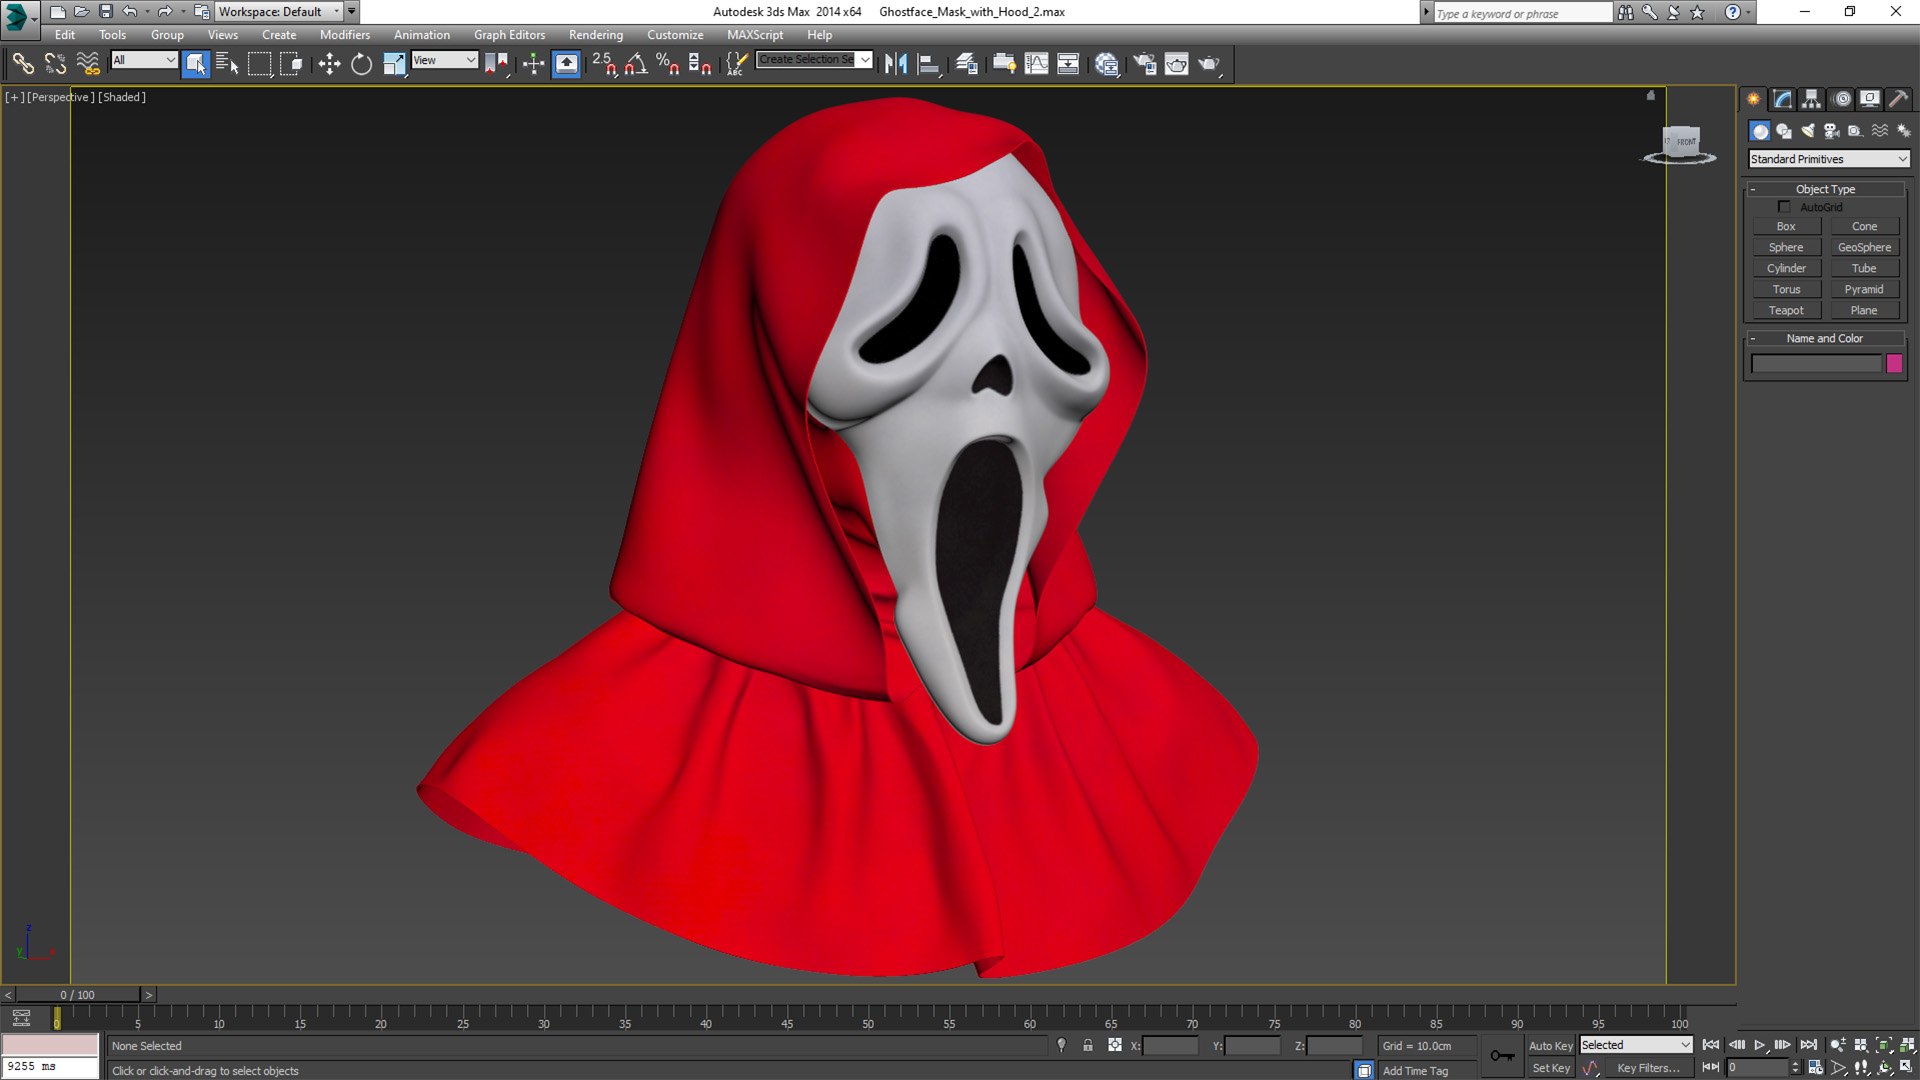Toggle the Selection Lock padlock
1920x1080 pixels.
tap(1088, 1045)
